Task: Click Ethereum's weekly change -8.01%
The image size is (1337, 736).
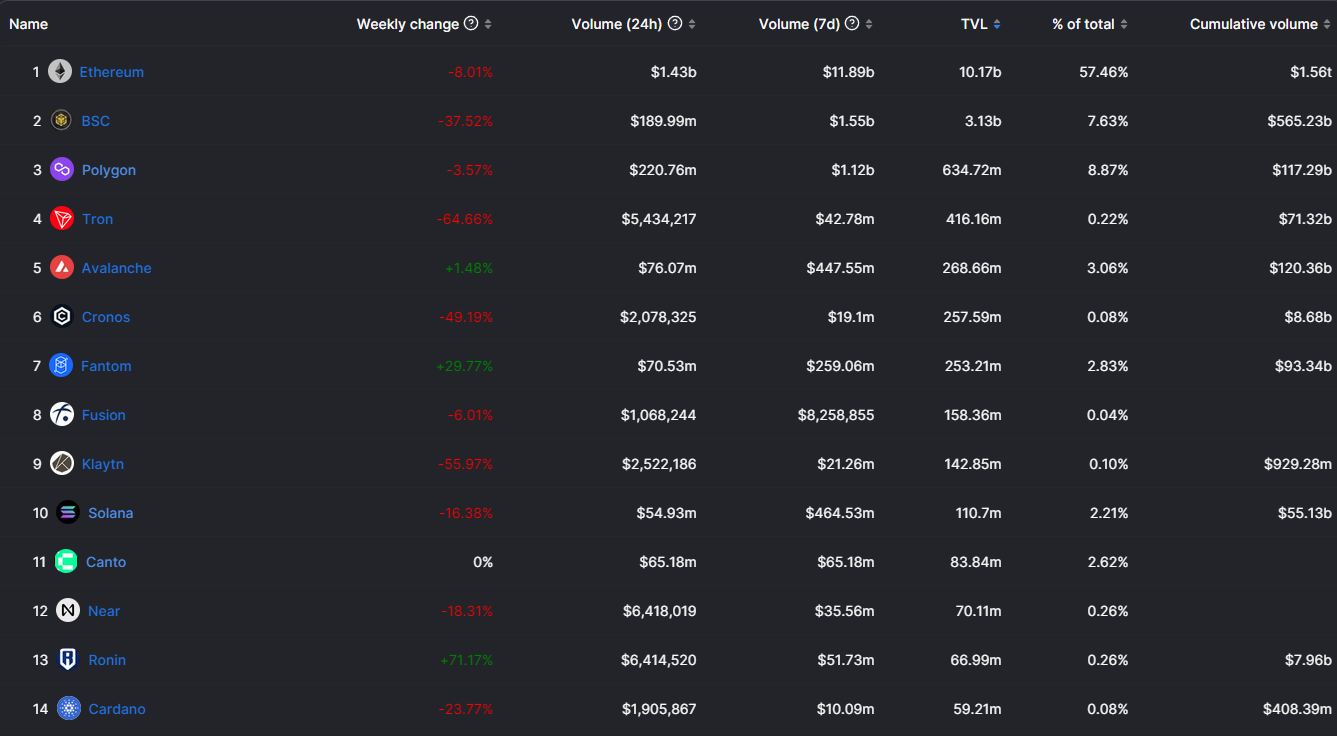Action: pos(470,72)
